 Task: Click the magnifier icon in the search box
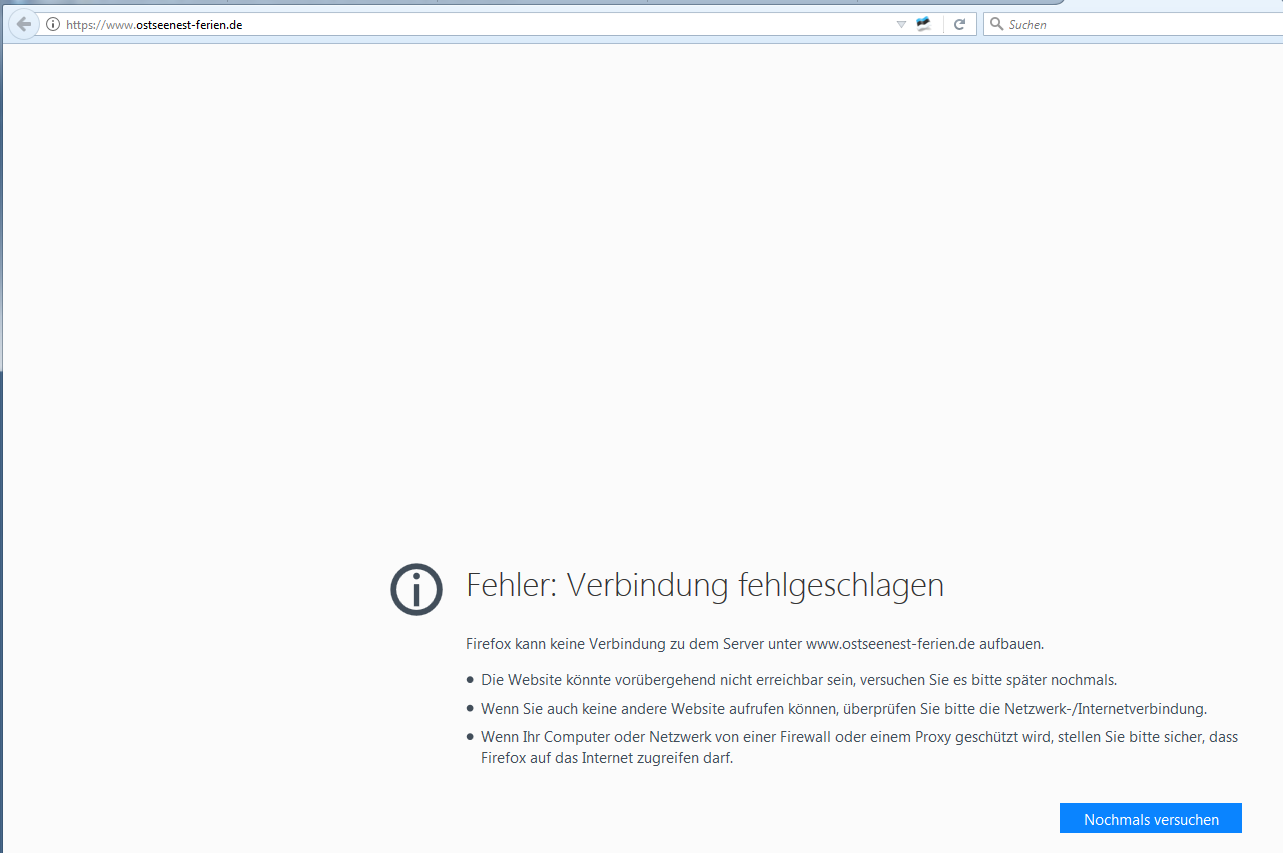[x=996, y=25]
